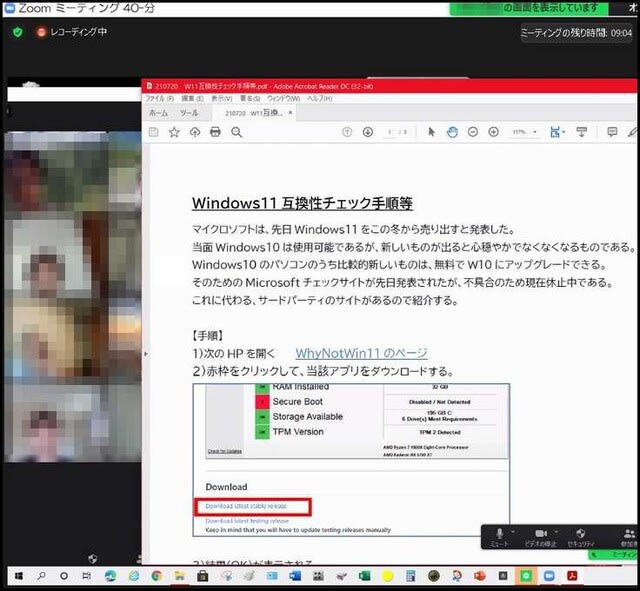The height and width of the screenshot is (591, 640).
Task: Click the cloud upload icon in Acrobat toolbar
Action: tap(195, 132)
